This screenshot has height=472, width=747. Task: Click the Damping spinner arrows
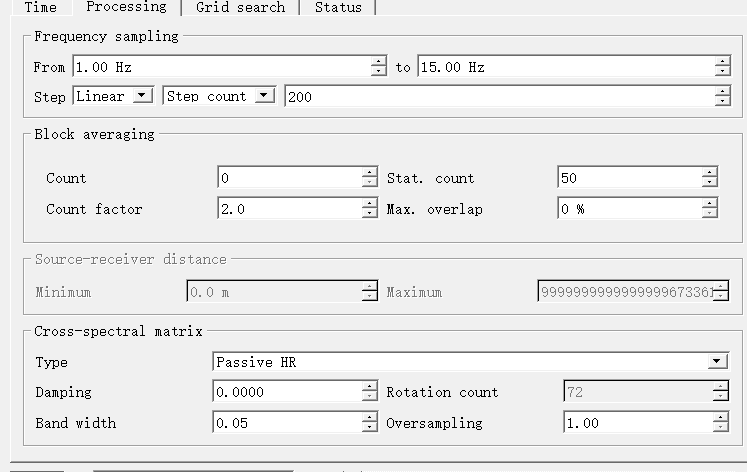pyautogui.click(x=370, y=392)
